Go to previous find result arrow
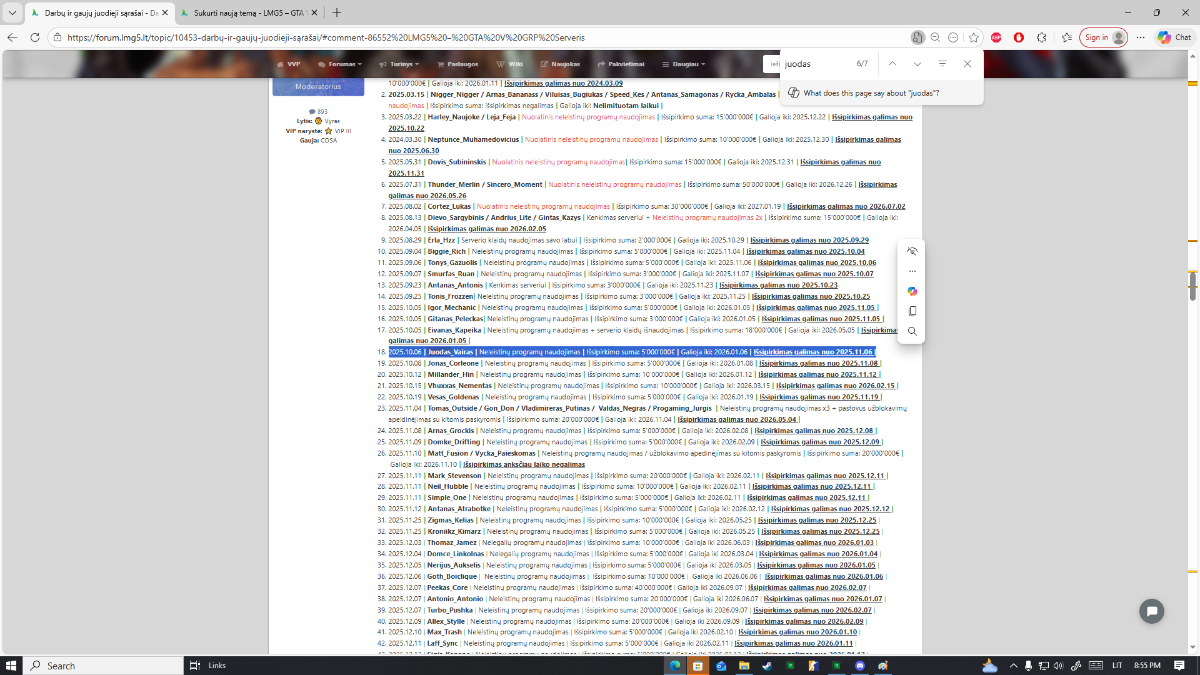The image size is (1200, 675). pos(892,63)
